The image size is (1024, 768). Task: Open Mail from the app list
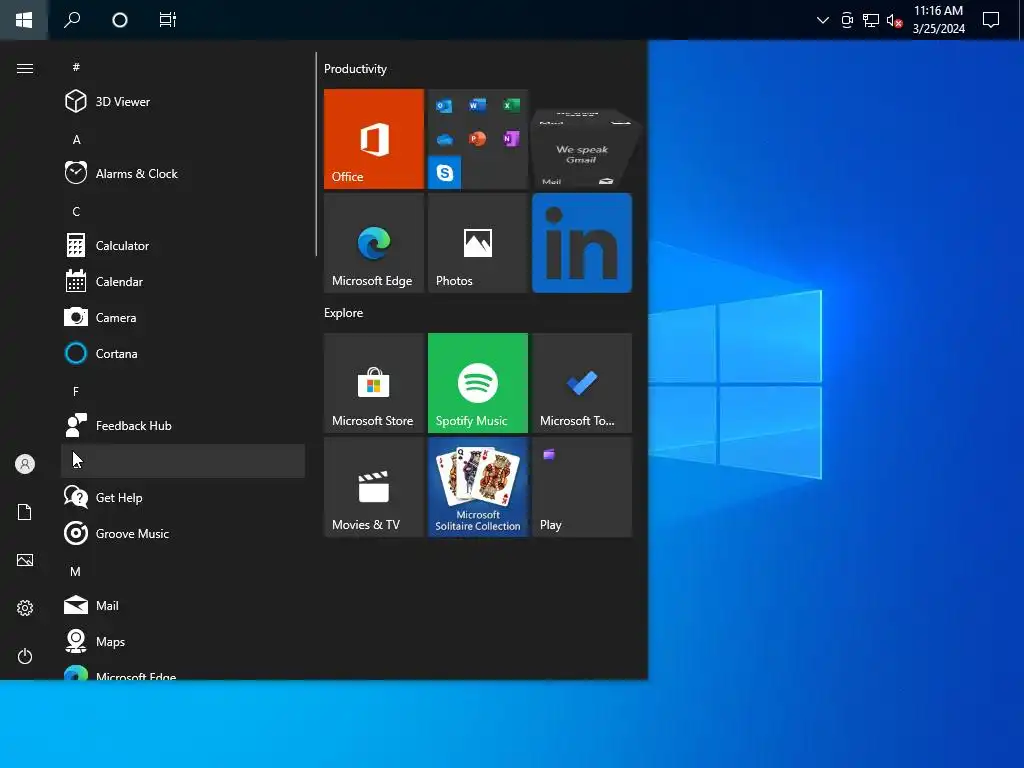click(183, 605)
